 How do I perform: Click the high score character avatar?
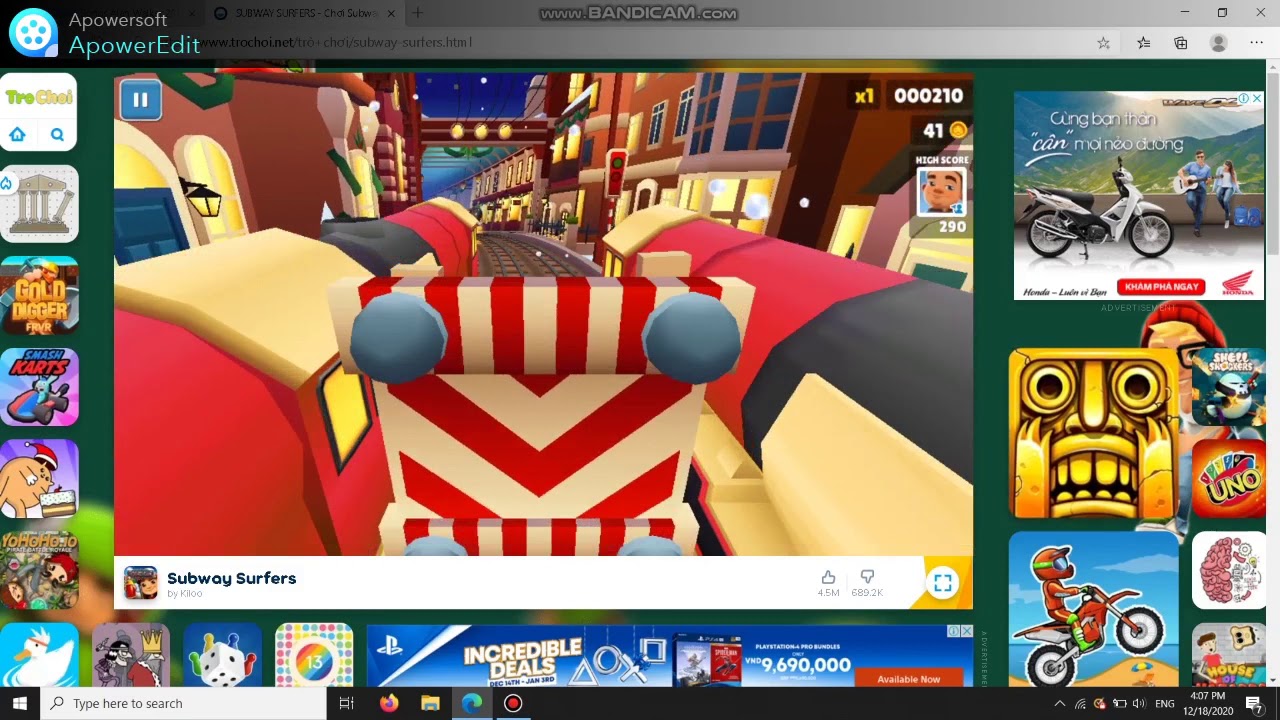pos(941,192)
